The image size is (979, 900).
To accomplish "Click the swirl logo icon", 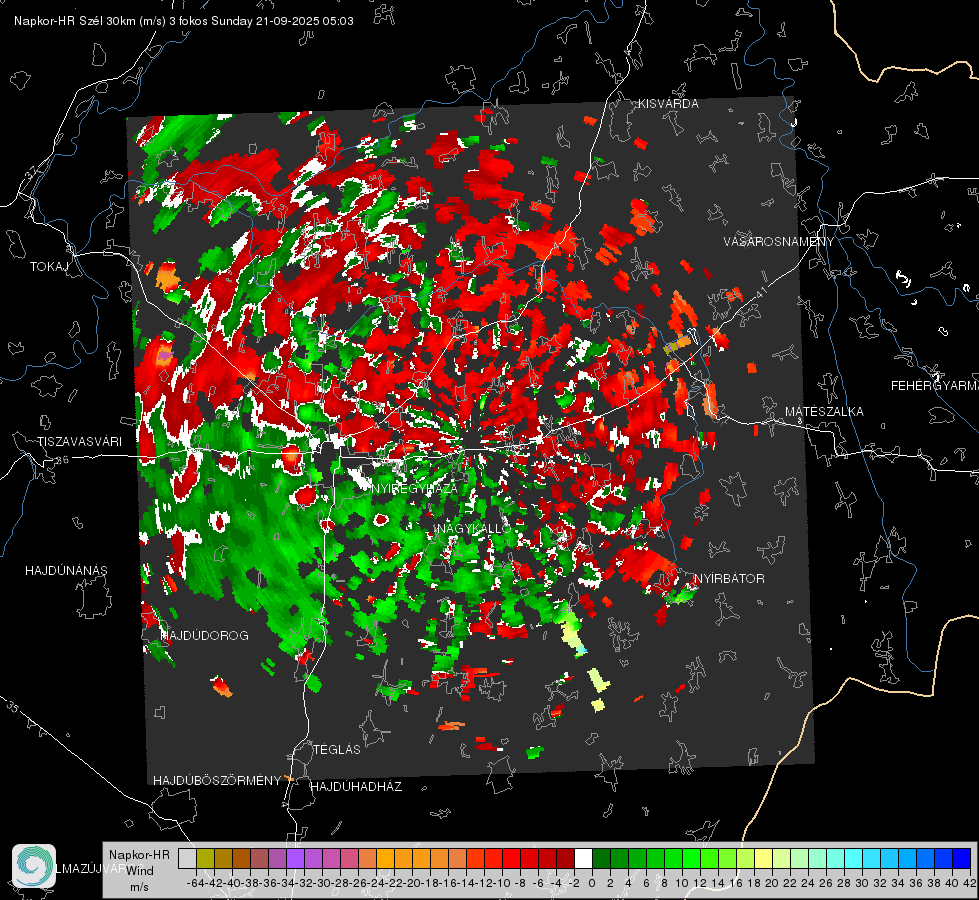I will pos(34,866).
